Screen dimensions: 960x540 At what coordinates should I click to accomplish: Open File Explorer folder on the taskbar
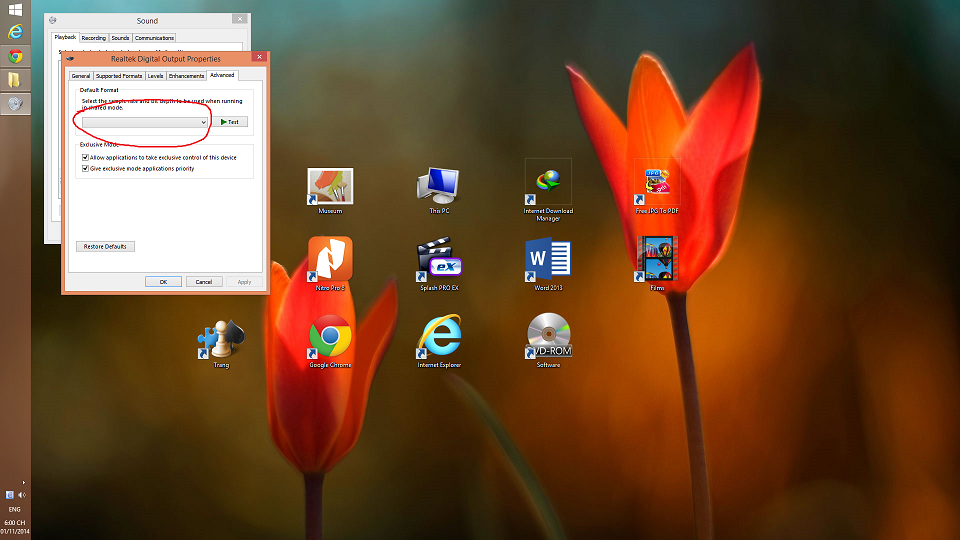coord(15,80)
